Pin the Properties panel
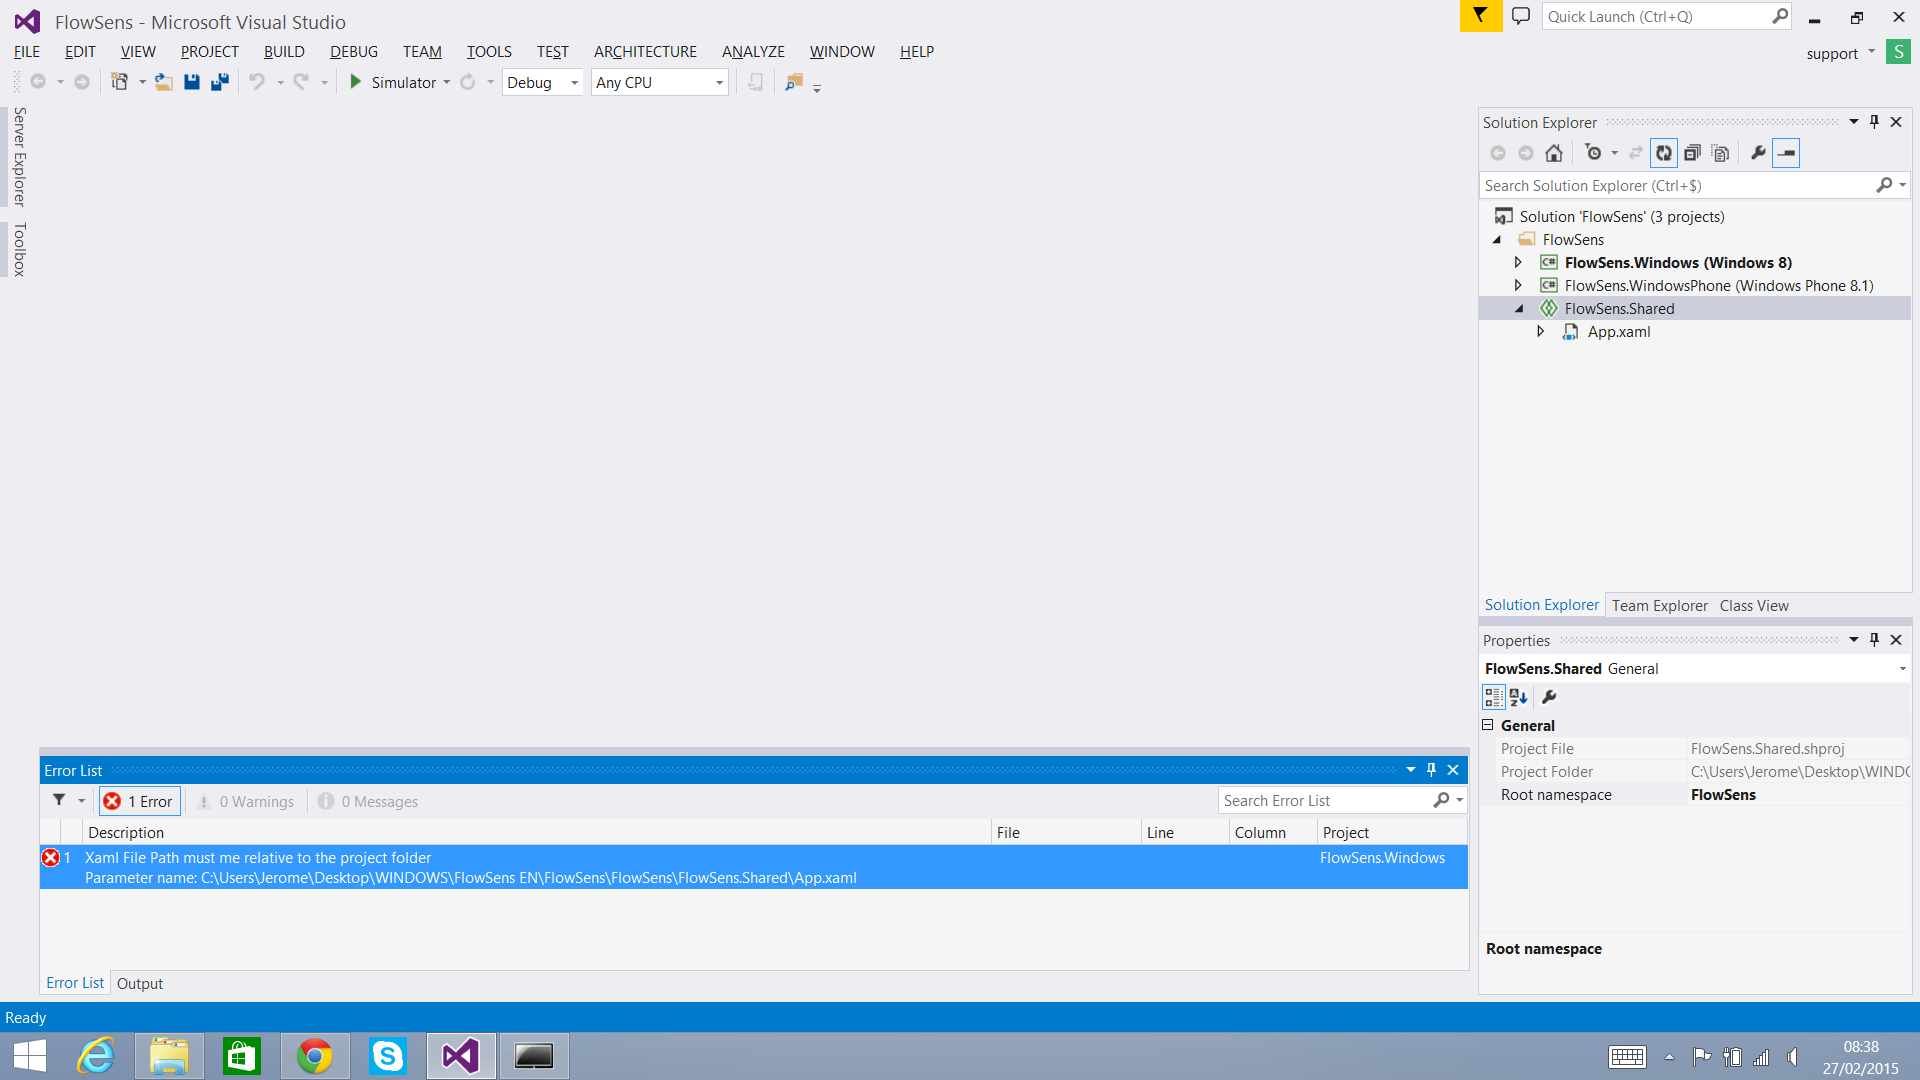Image resolution: width=1920 pixels, height=1080 pixels. click(1875, 640)
